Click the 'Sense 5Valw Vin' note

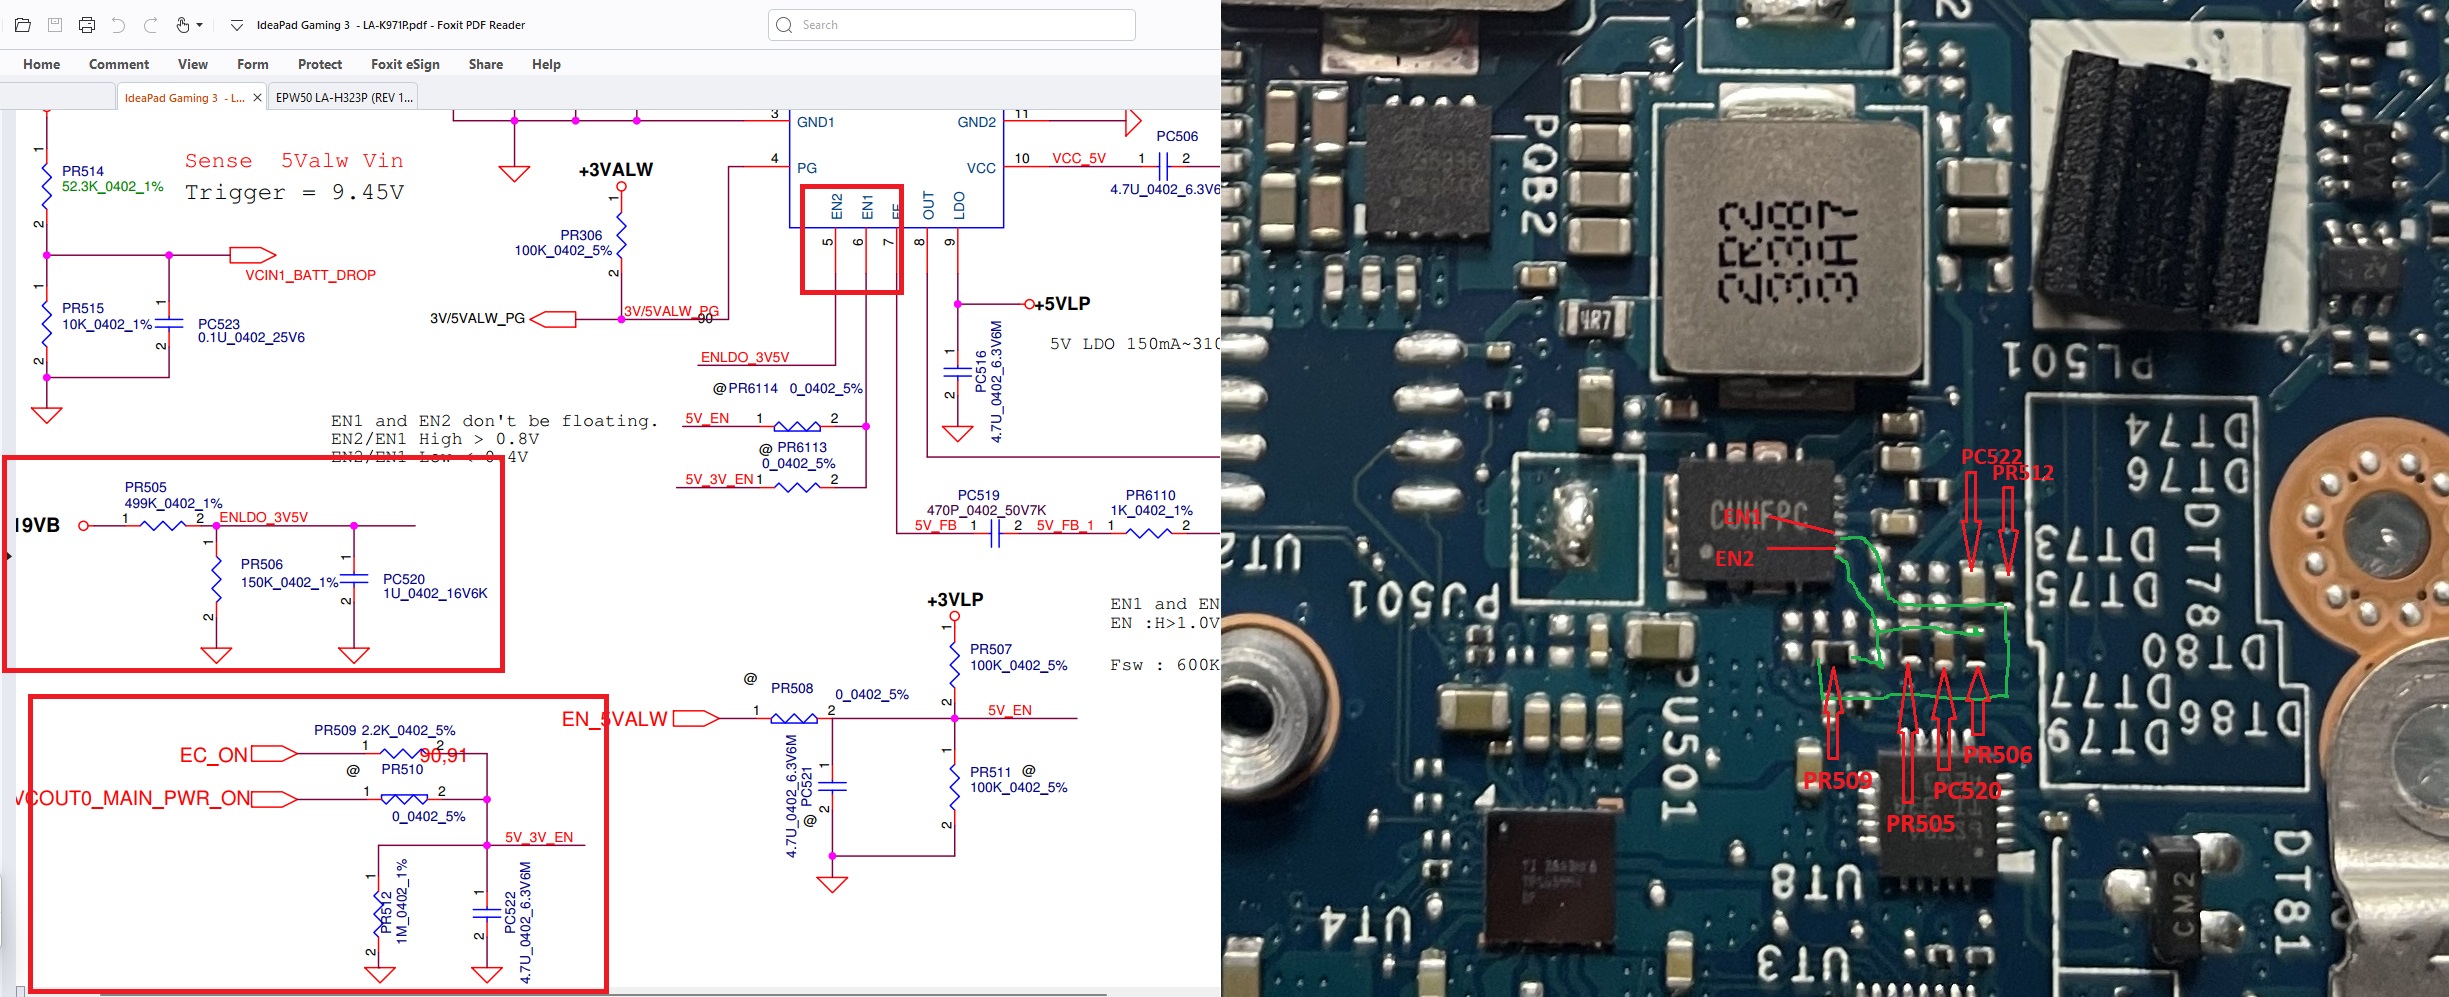(x=294, y=161)
